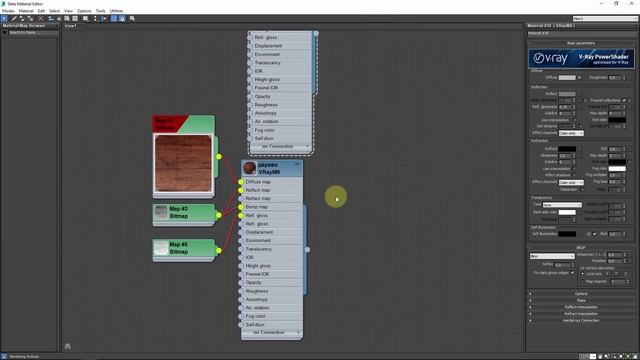Select the arrow Select tool in toolbar

(x=4, y=18)
